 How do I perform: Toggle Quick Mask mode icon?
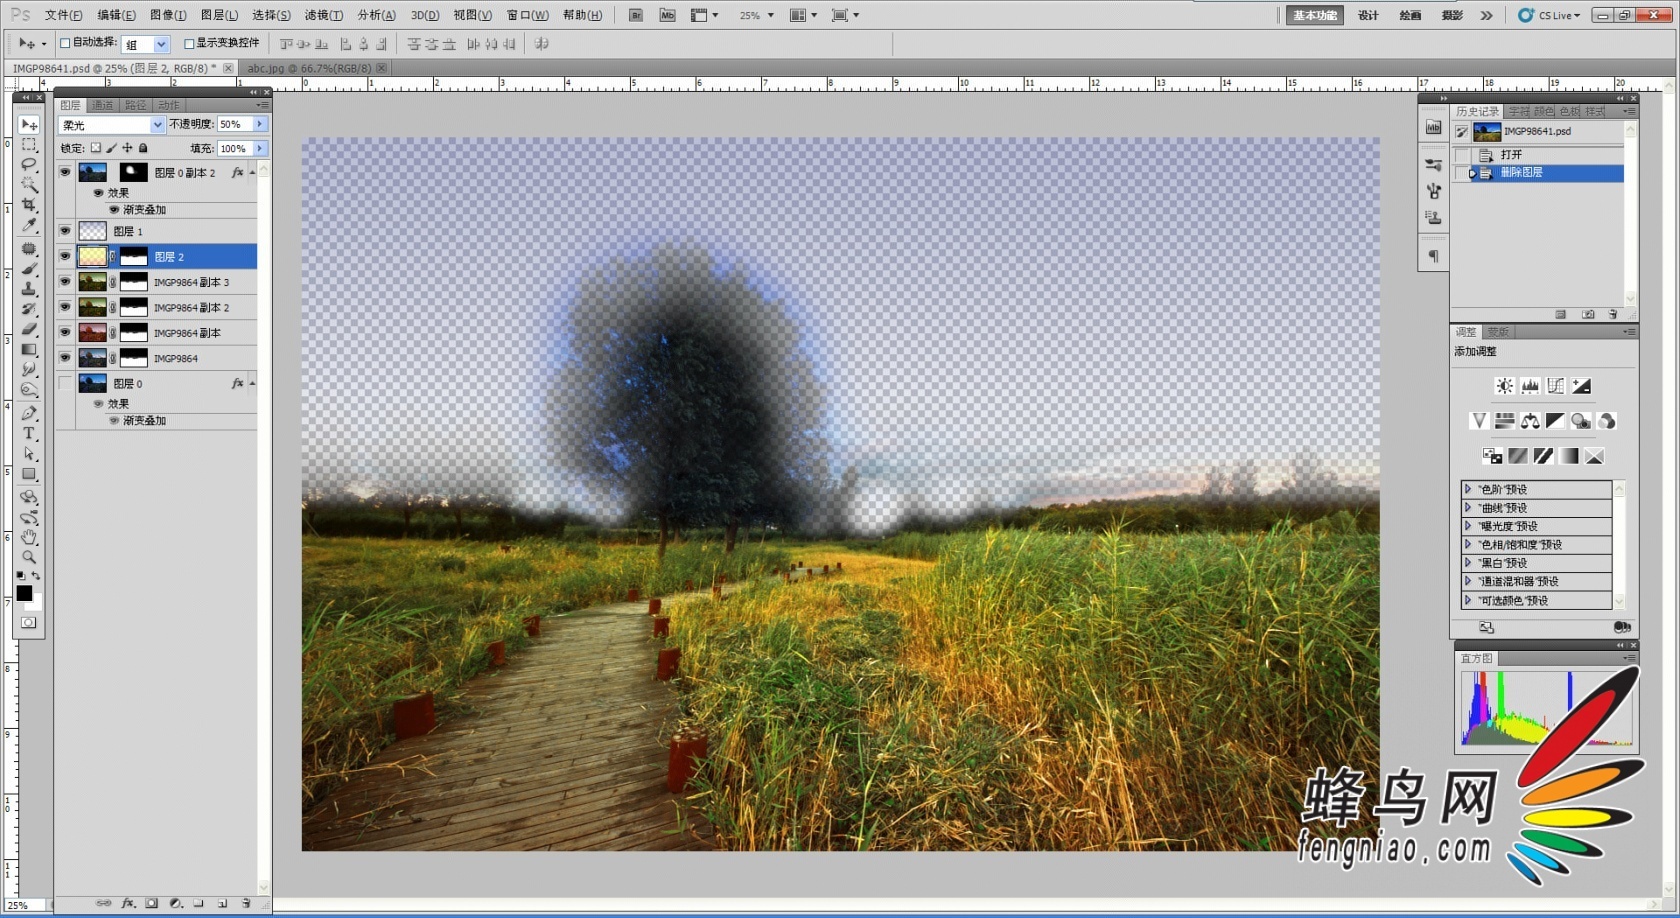pyautogui.click(x=29, y=622)
